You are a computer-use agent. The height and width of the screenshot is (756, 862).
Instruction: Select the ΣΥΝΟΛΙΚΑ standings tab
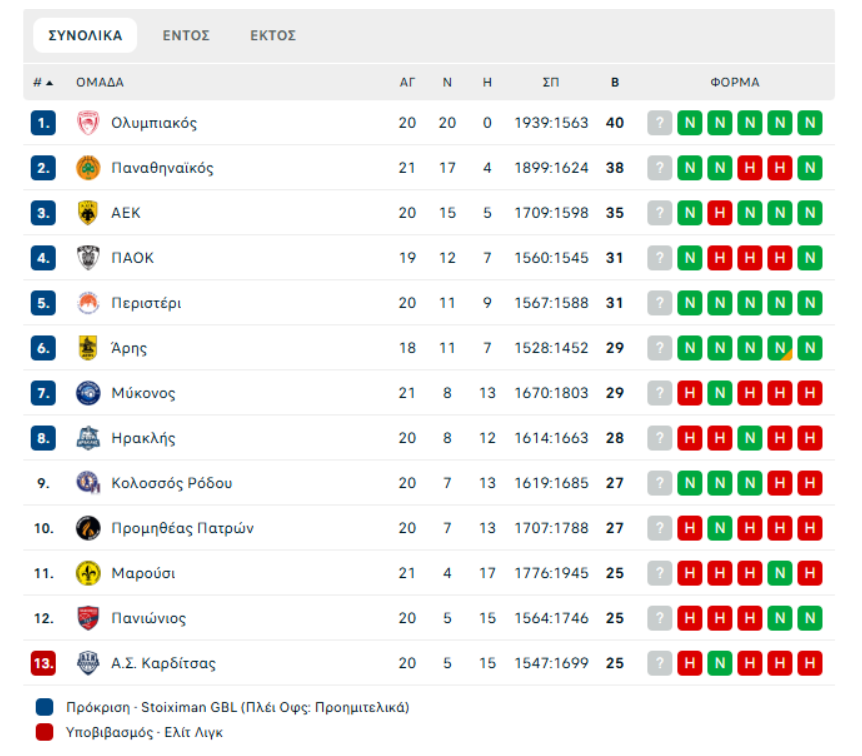pyautogui.click(x=85, y=36)
